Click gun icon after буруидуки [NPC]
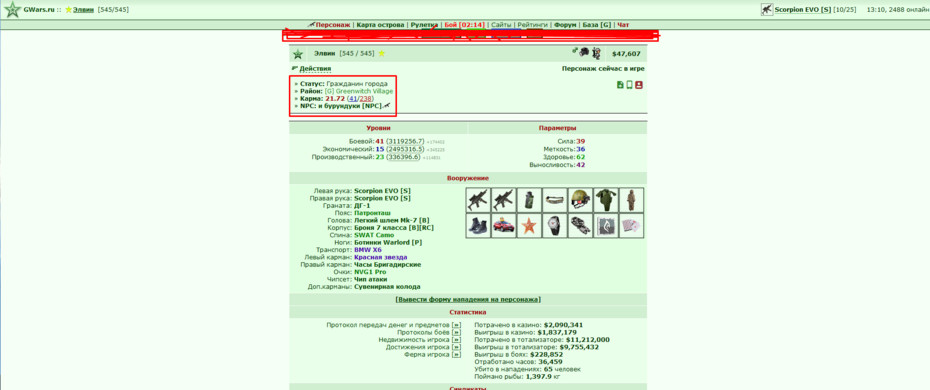930x390 pixels. (387, 106)
